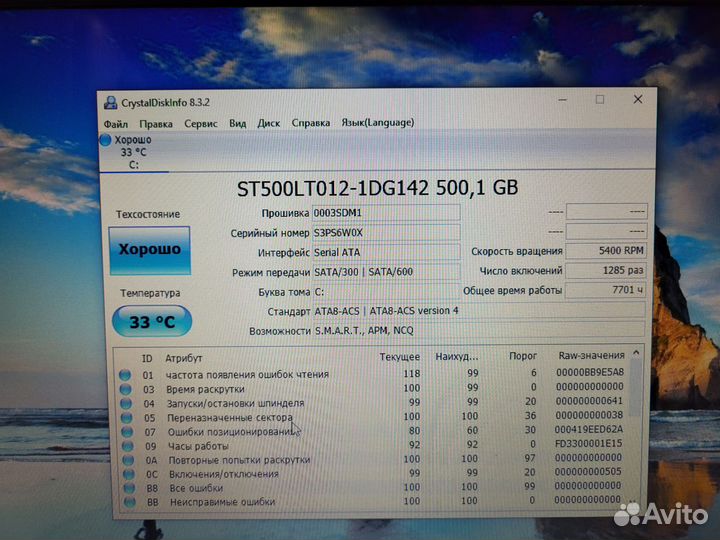
Task: Click the Текущее column header
Action: pos(399,357)
